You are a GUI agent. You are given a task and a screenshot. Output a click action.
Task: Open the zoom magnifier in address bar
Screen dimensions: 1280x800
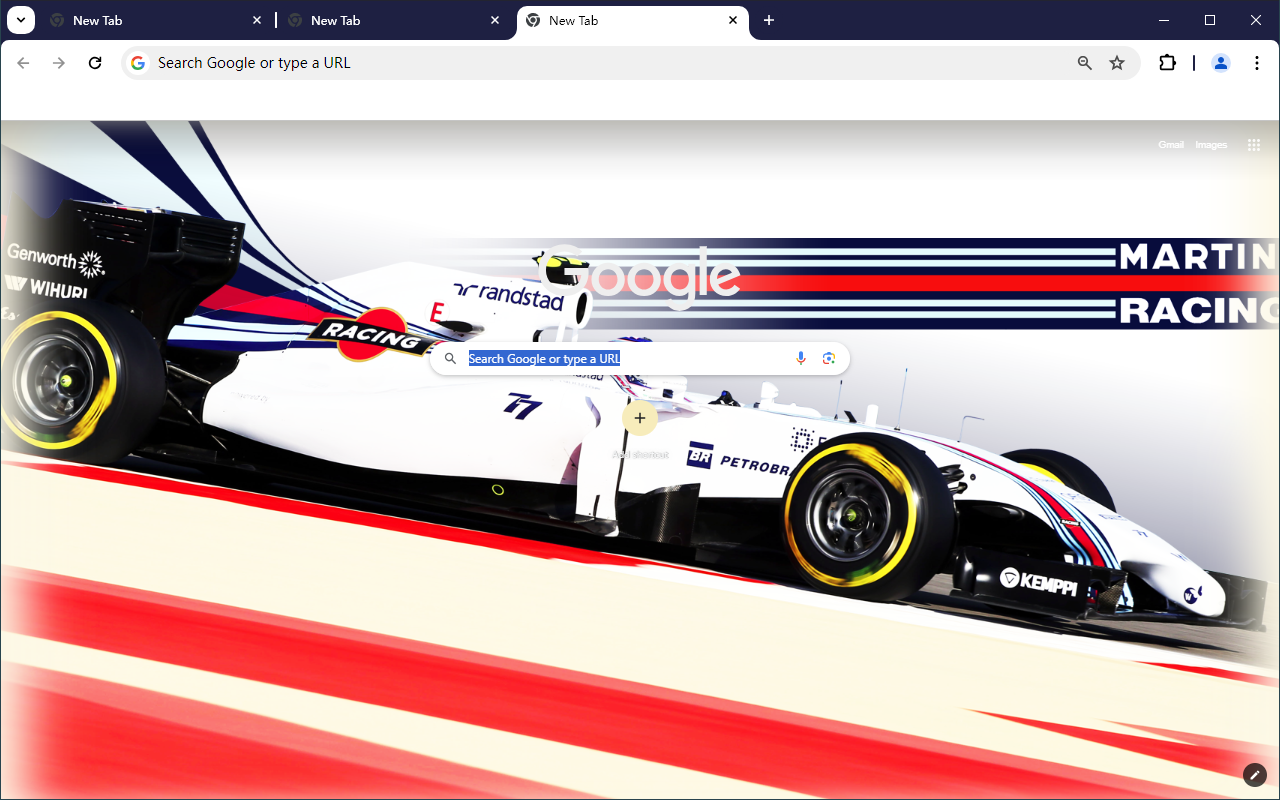(x=1085, y=63)
